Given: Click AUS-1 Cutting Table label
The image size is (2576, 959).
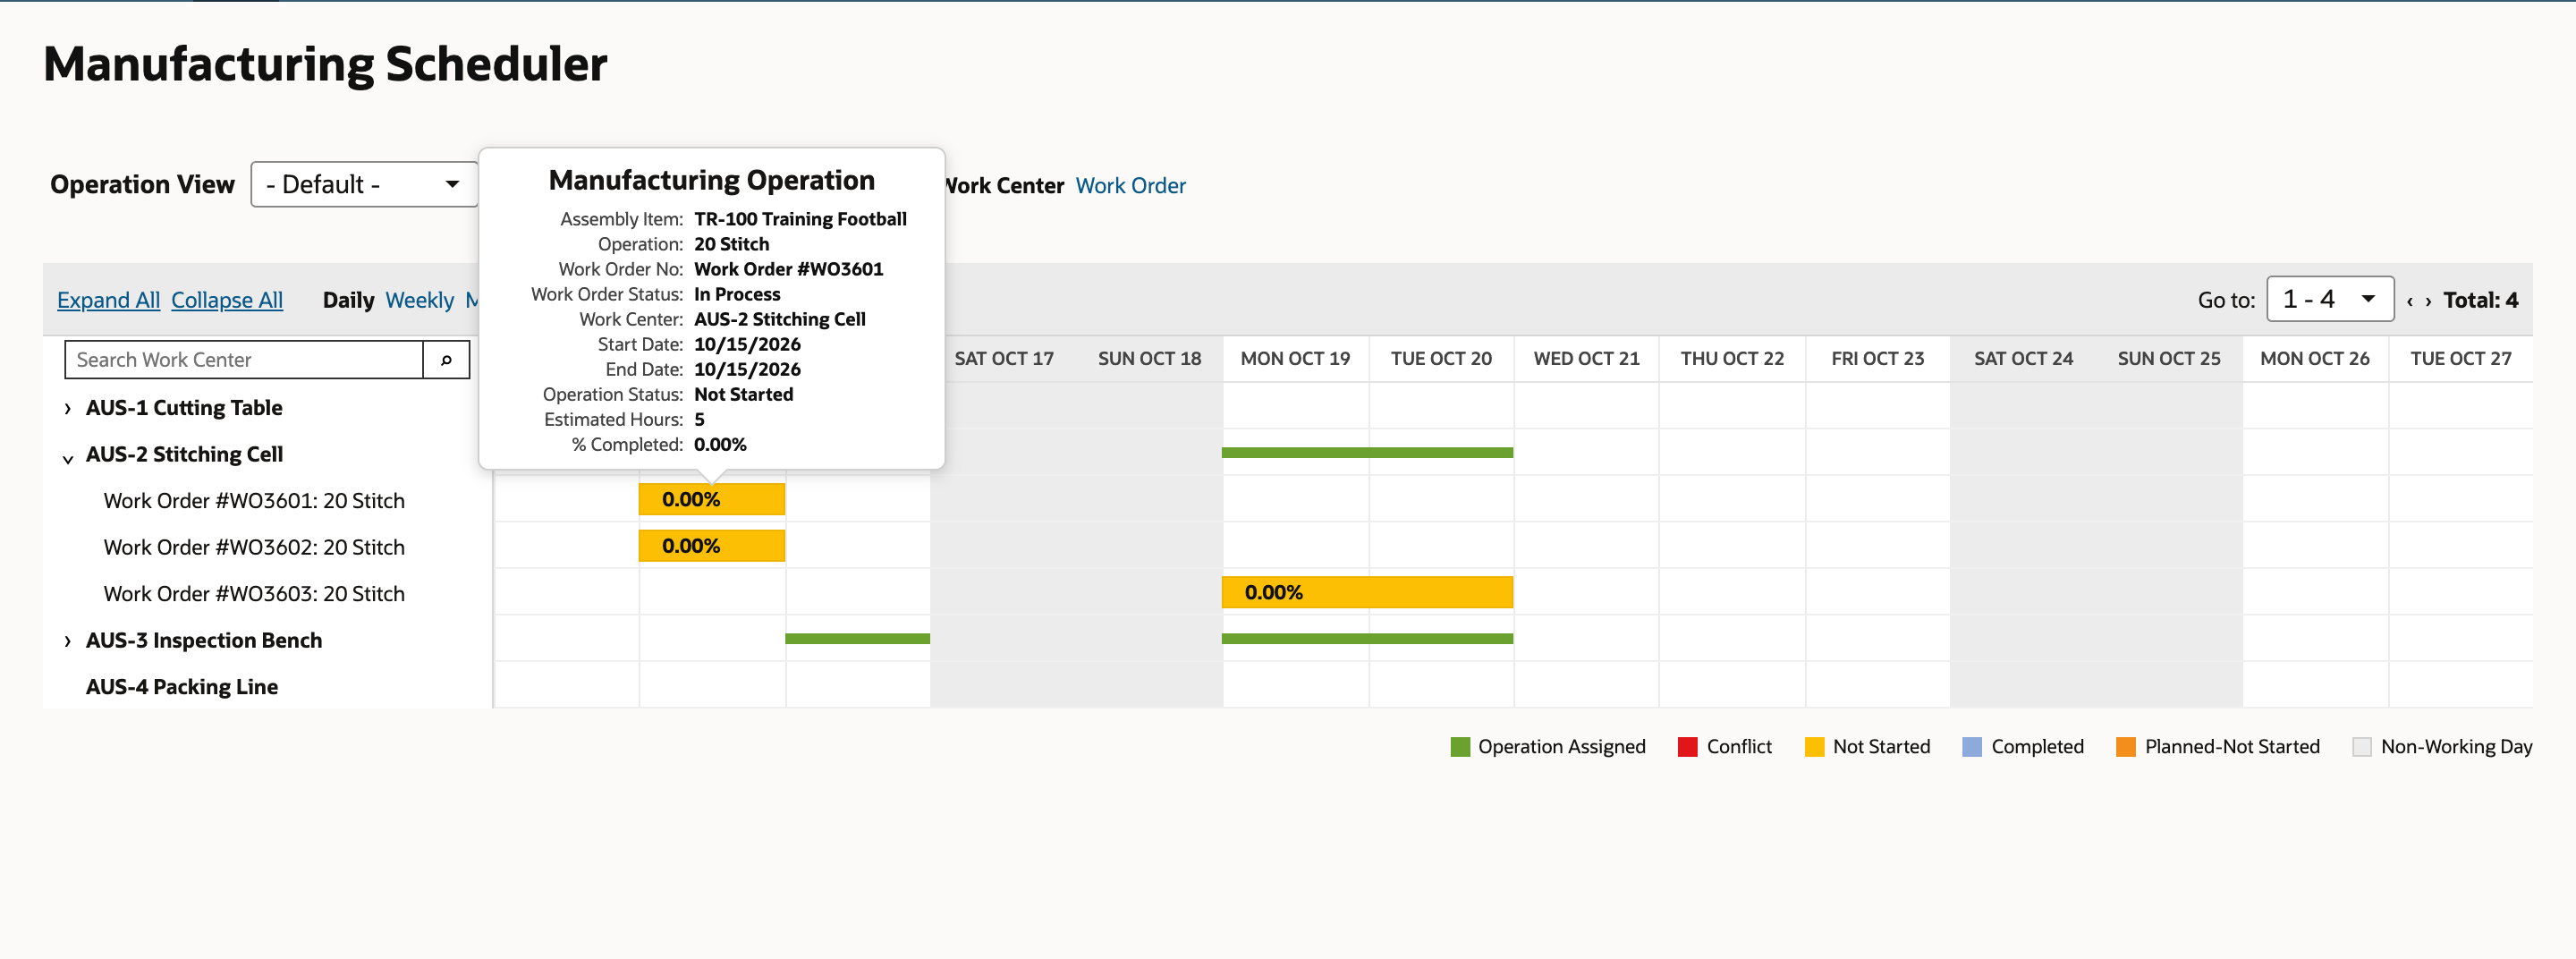Looking at the screenshot, I should click(184, 408).
